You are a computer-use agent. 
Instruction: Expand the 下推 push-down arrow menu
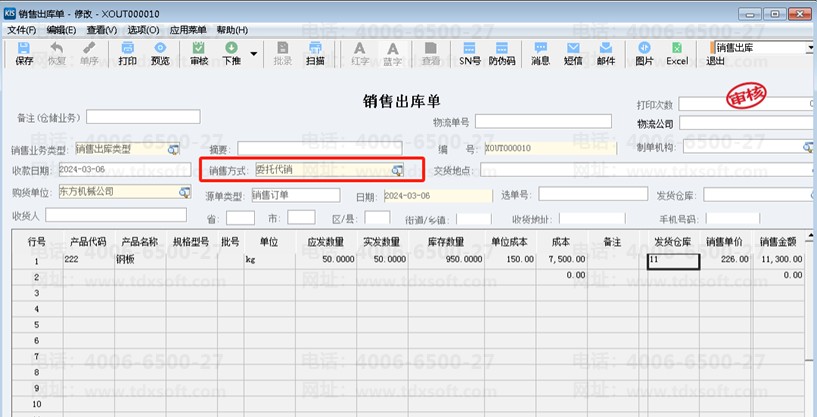coord(254,54)
